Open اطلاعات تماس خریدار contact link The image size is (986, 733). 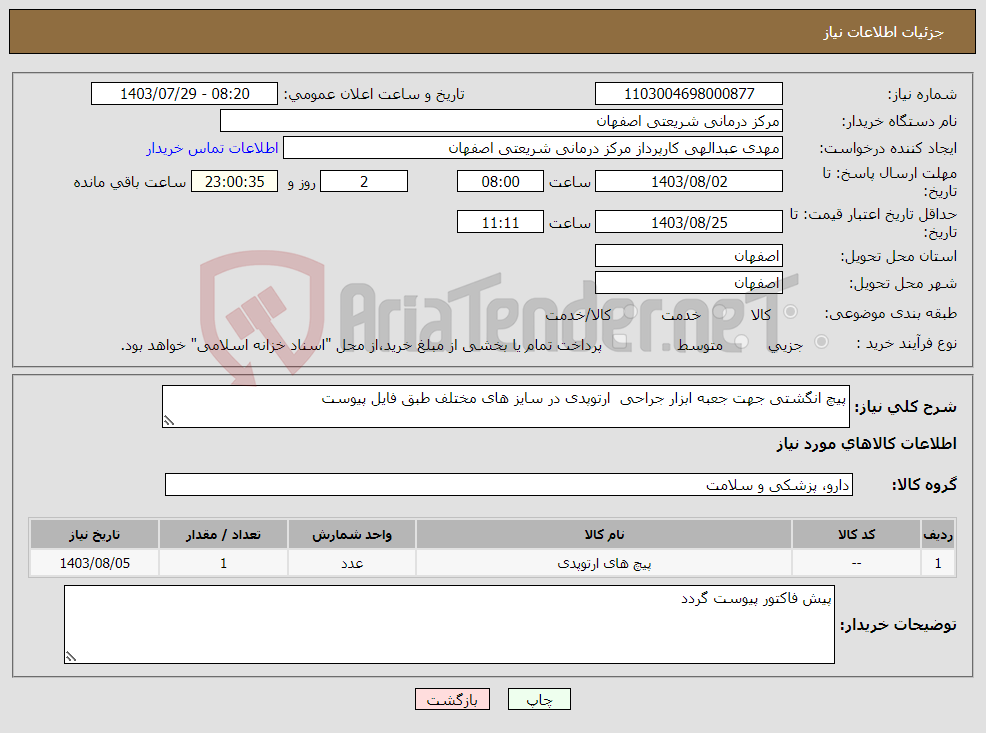click(213, 148)
